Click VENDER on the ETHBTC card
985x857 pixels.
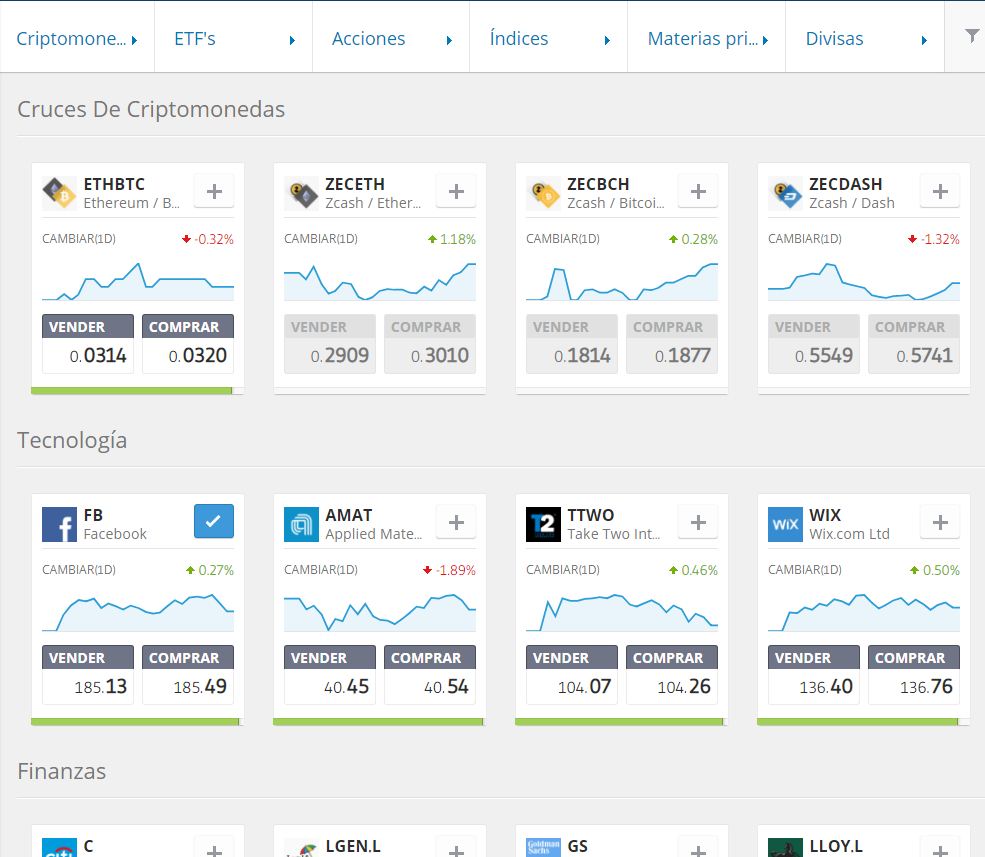click(x=88, y=344)
